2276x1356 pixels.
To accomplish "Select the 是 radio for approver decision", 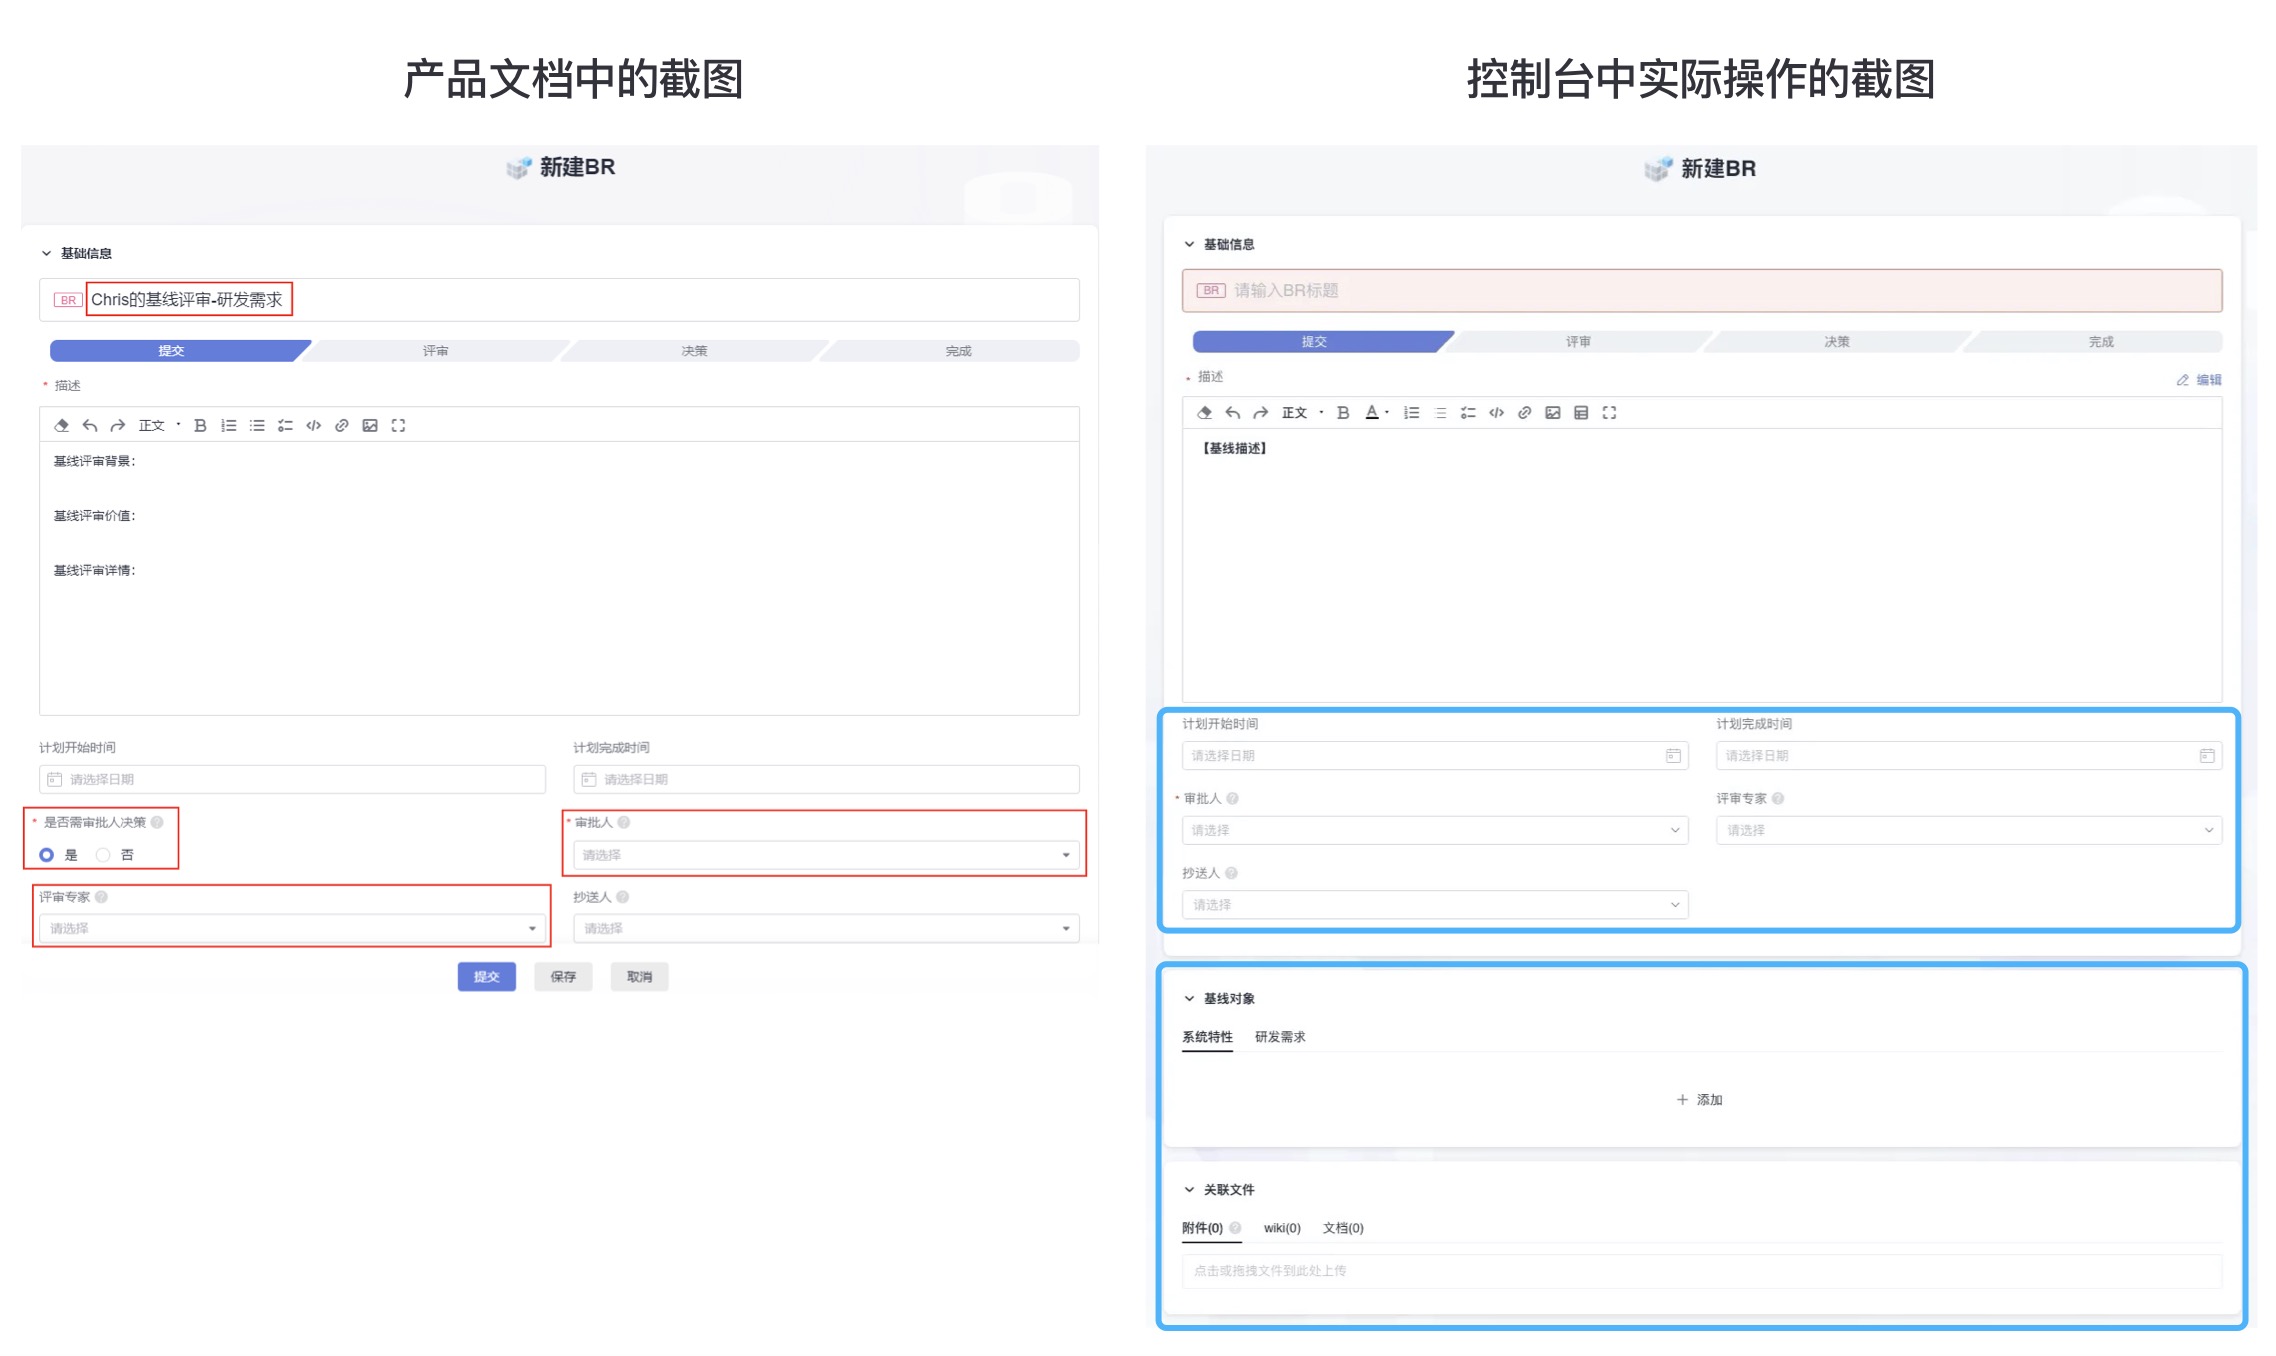I will click(47, 855).
